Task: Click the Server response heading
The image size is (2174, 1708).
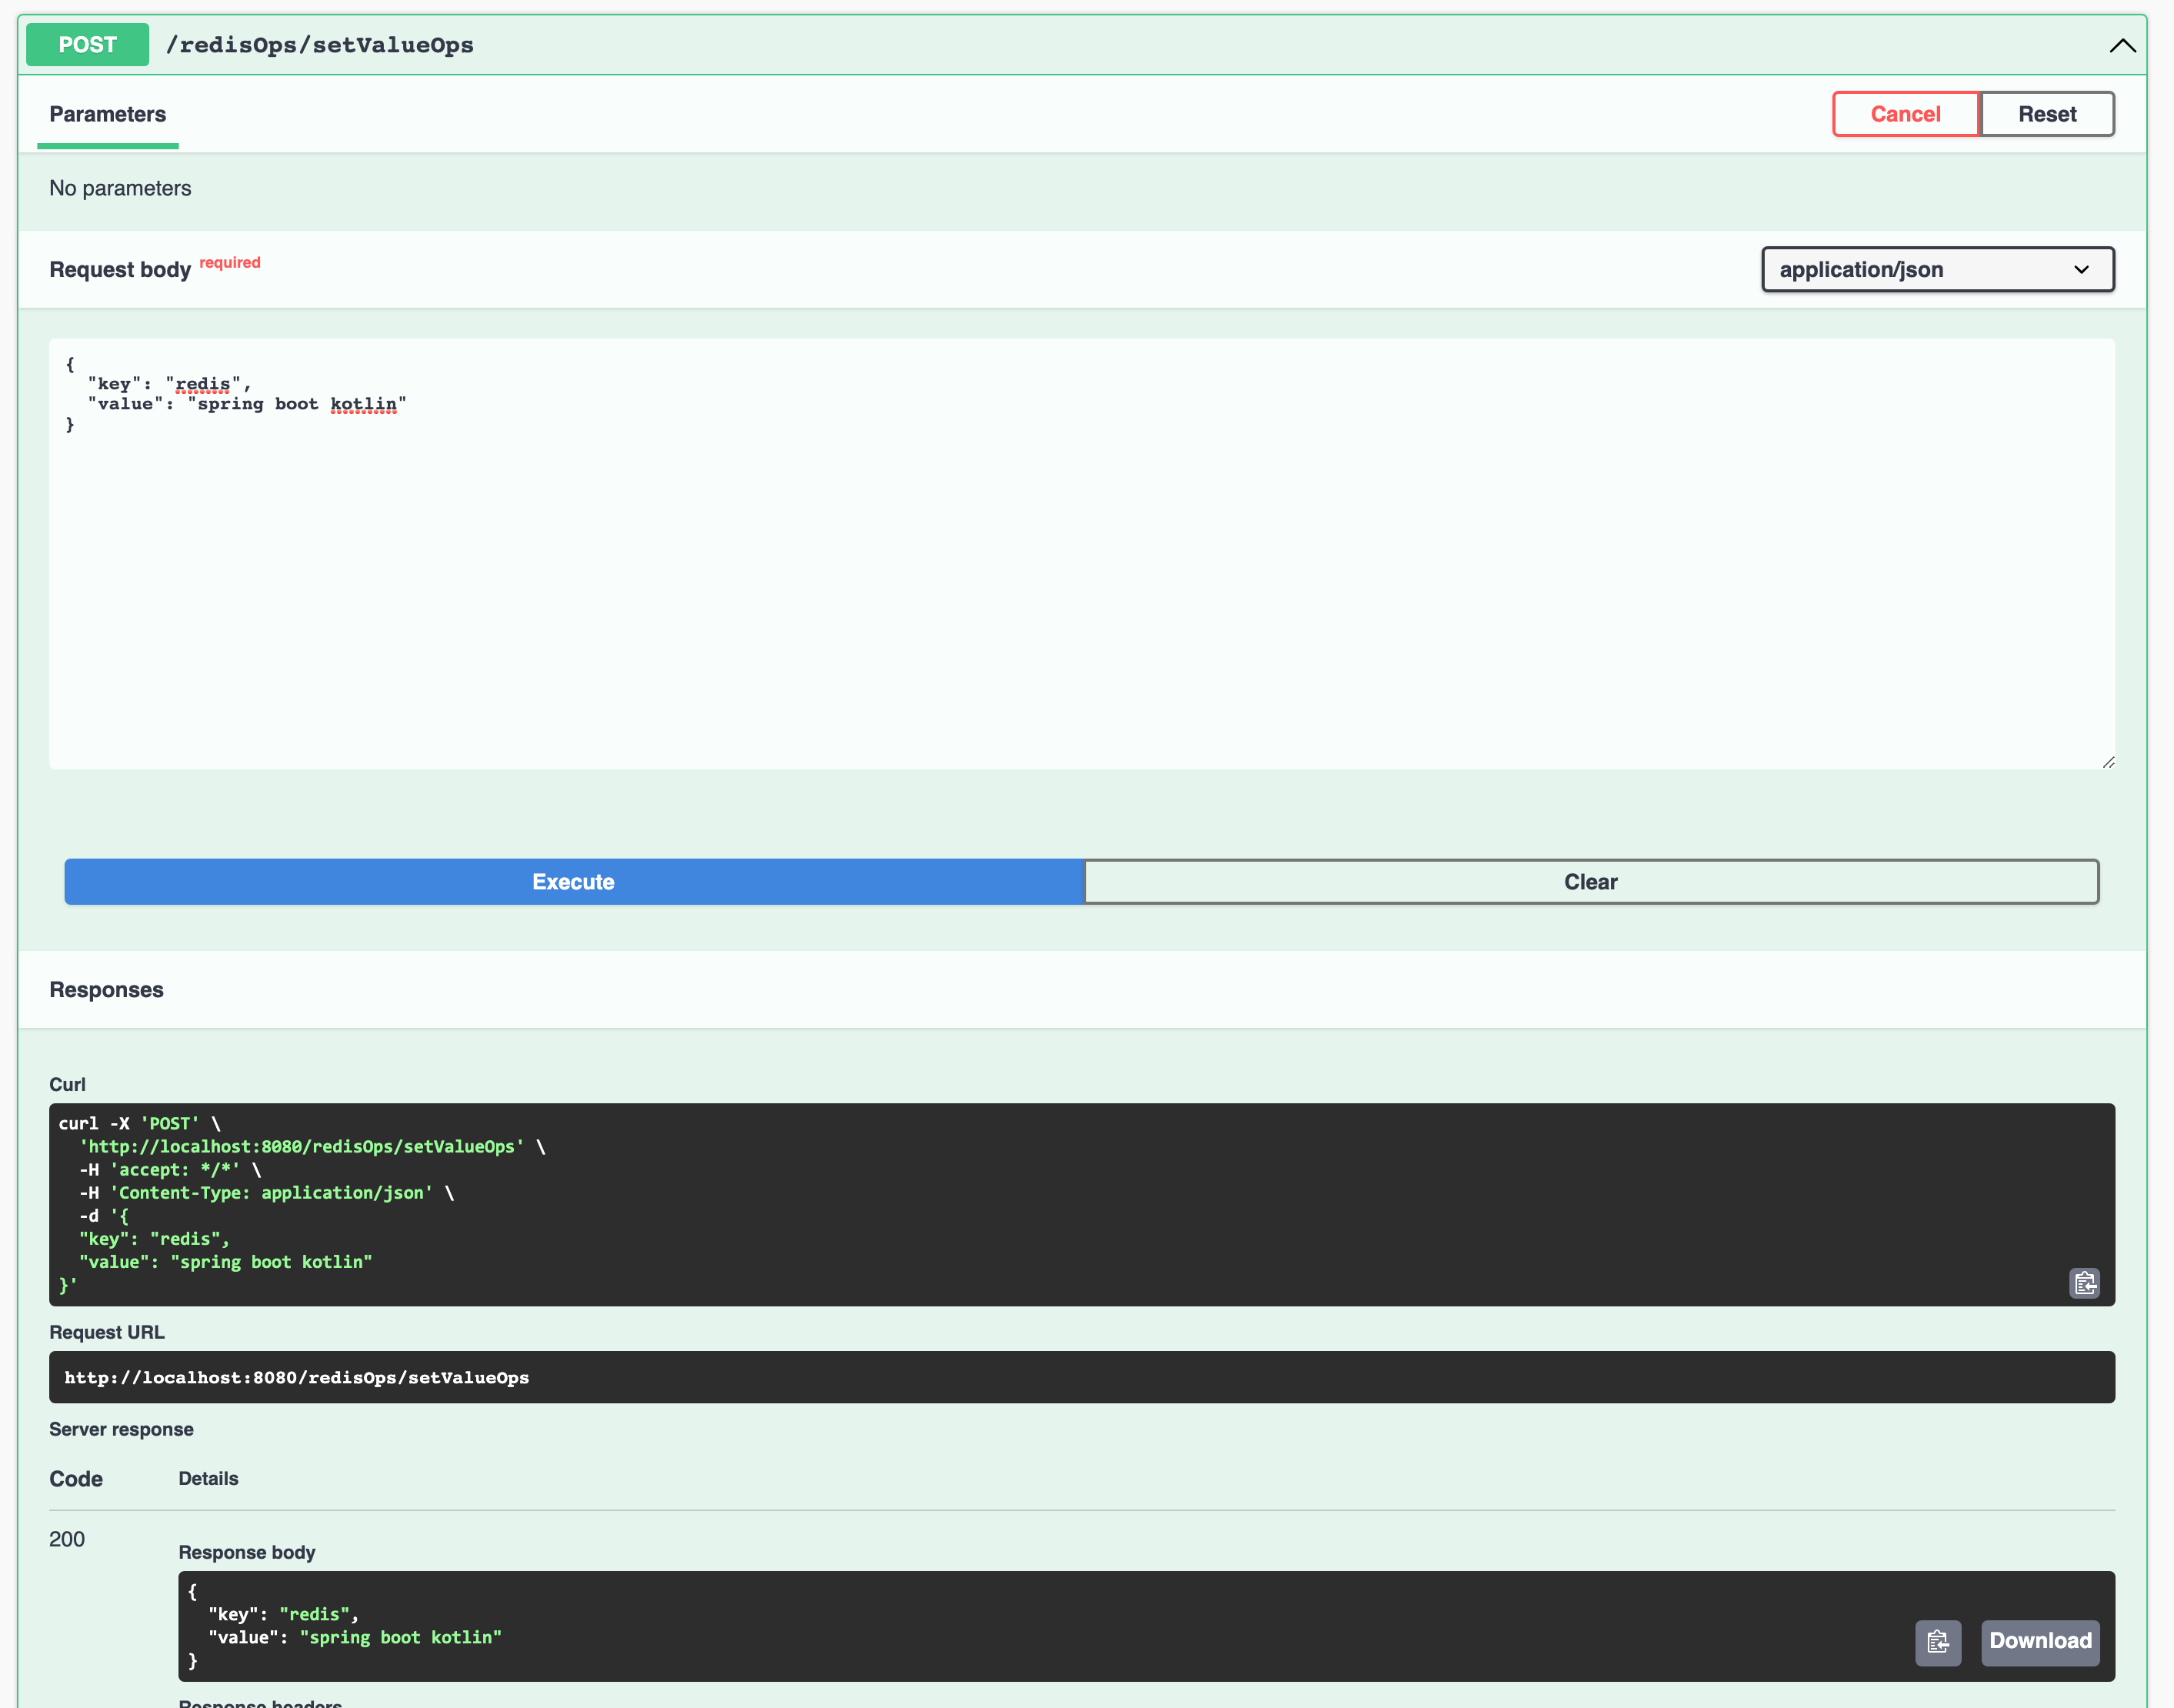Action: click(121, 1429)
